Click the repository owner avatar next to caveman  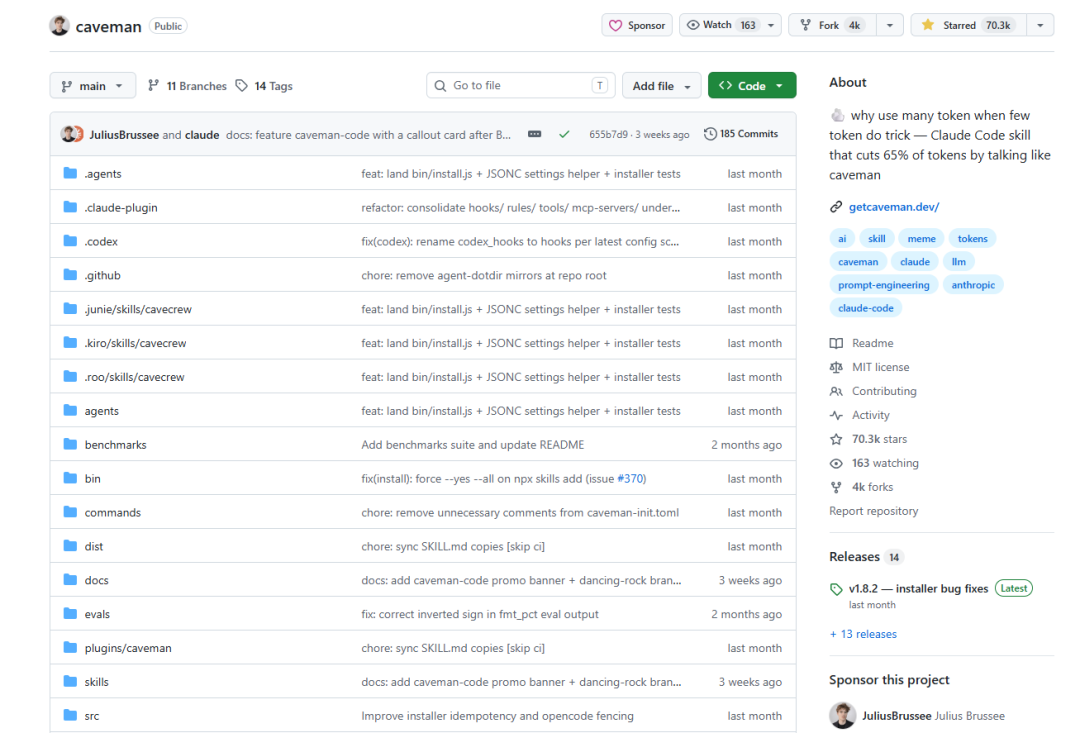(x=60, y=25)
